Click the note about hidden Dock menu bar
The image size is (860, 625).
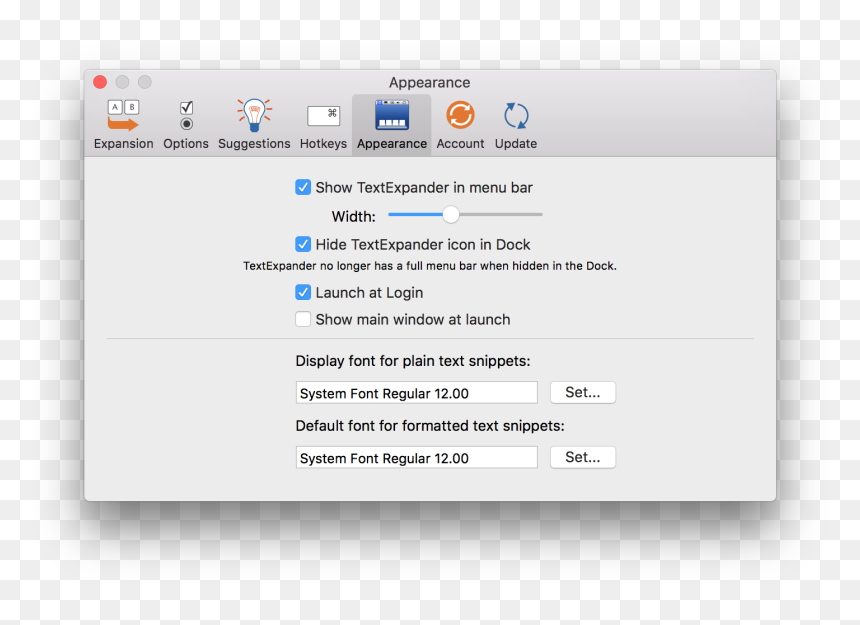click(430, 266)
